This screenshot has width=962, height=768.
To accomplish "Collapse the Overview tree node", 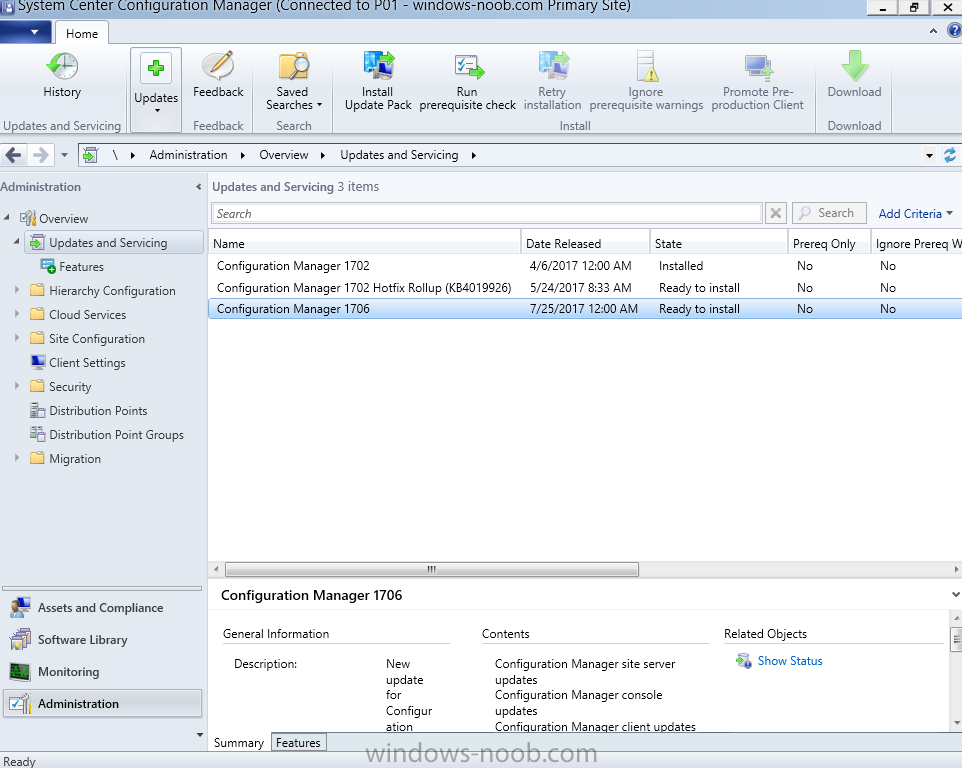I will coord(7,218).
